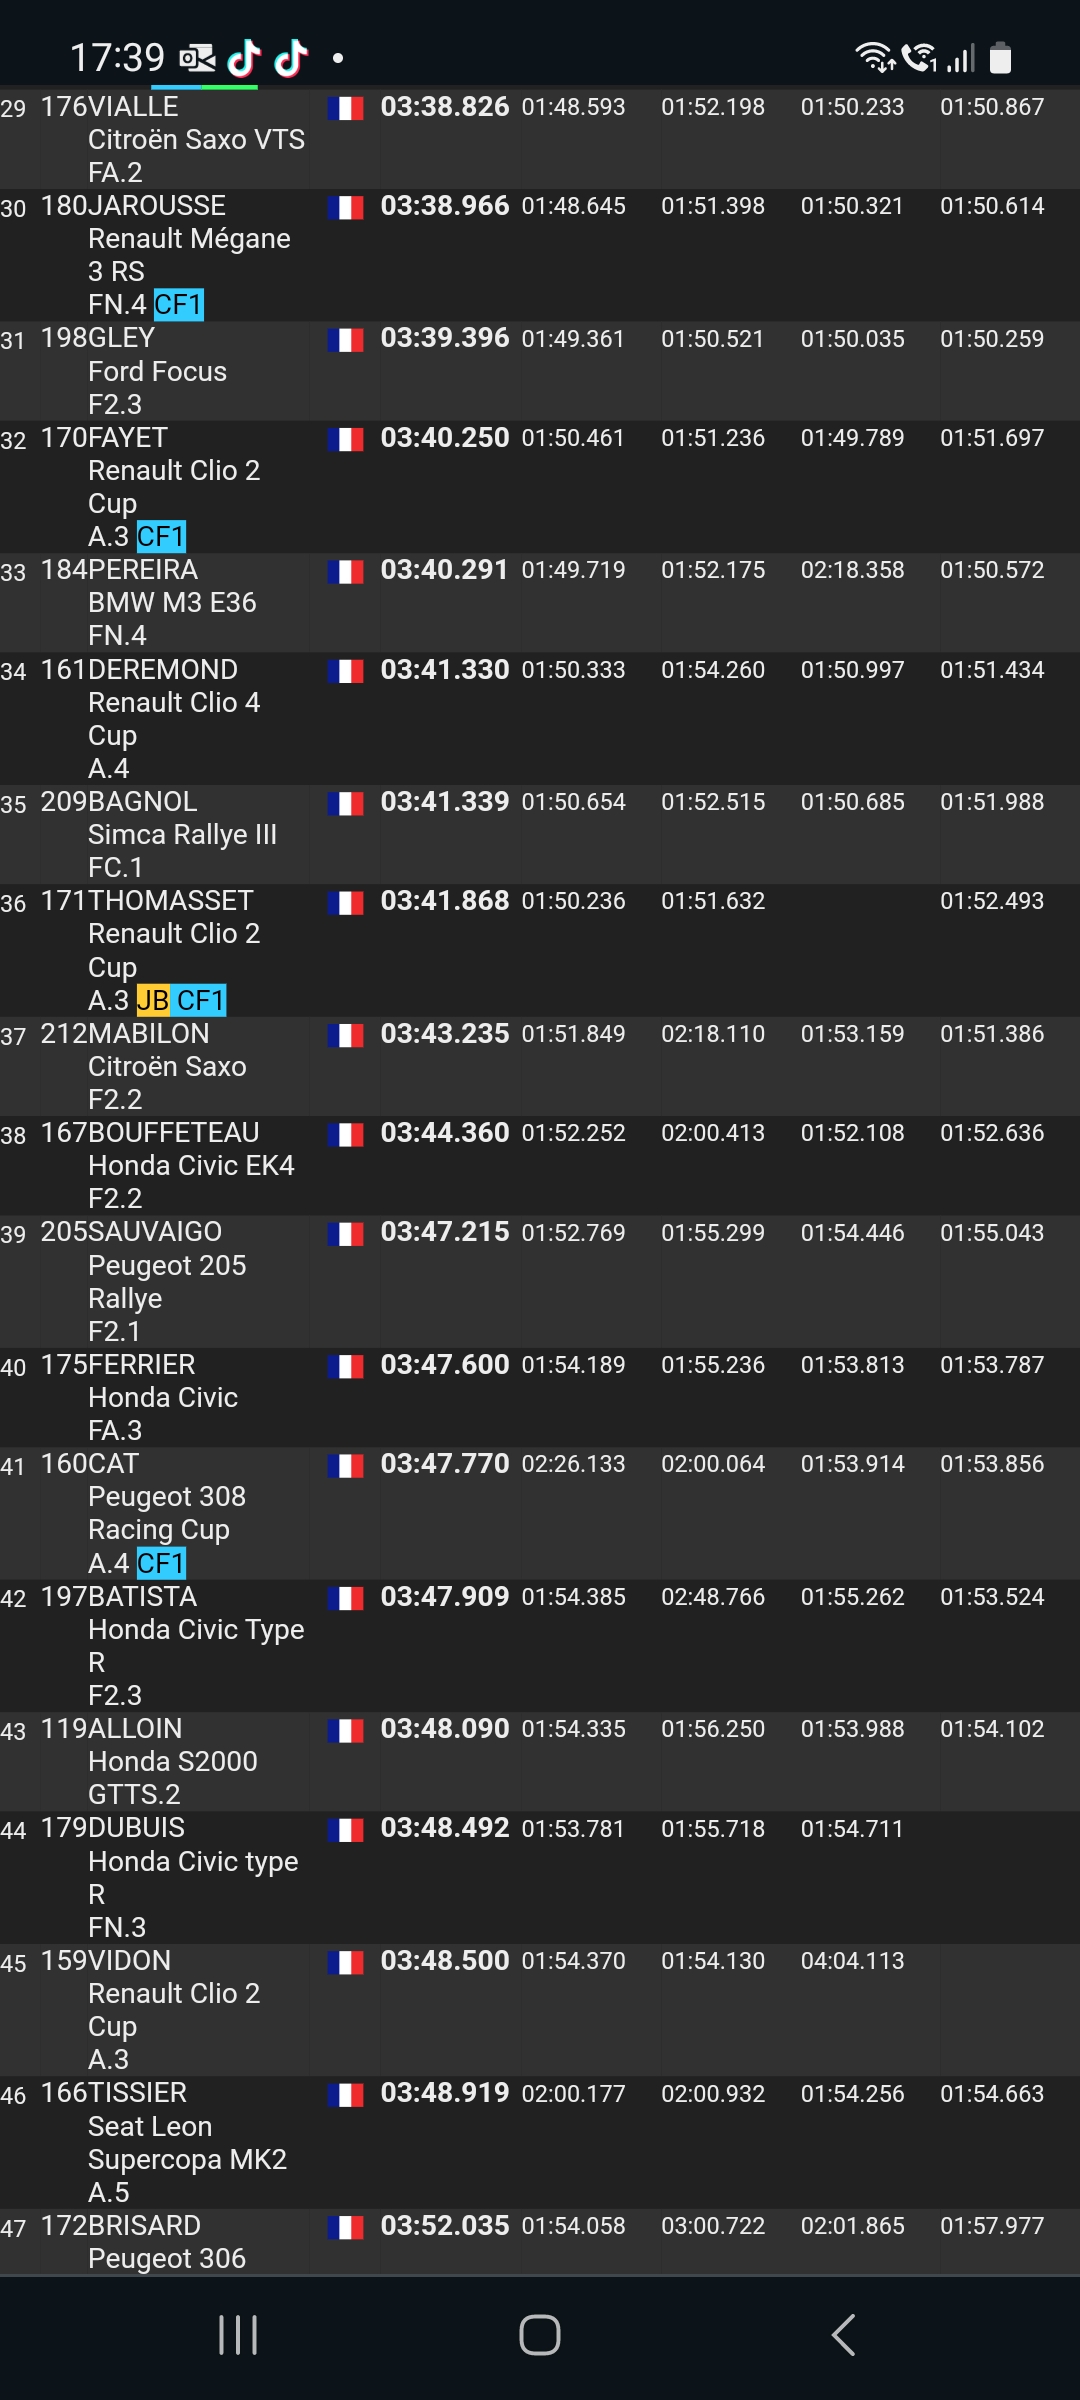Screen dimensions: 1080x2400
Task: Tap the battery status icon
Action: click(1000, 58)
